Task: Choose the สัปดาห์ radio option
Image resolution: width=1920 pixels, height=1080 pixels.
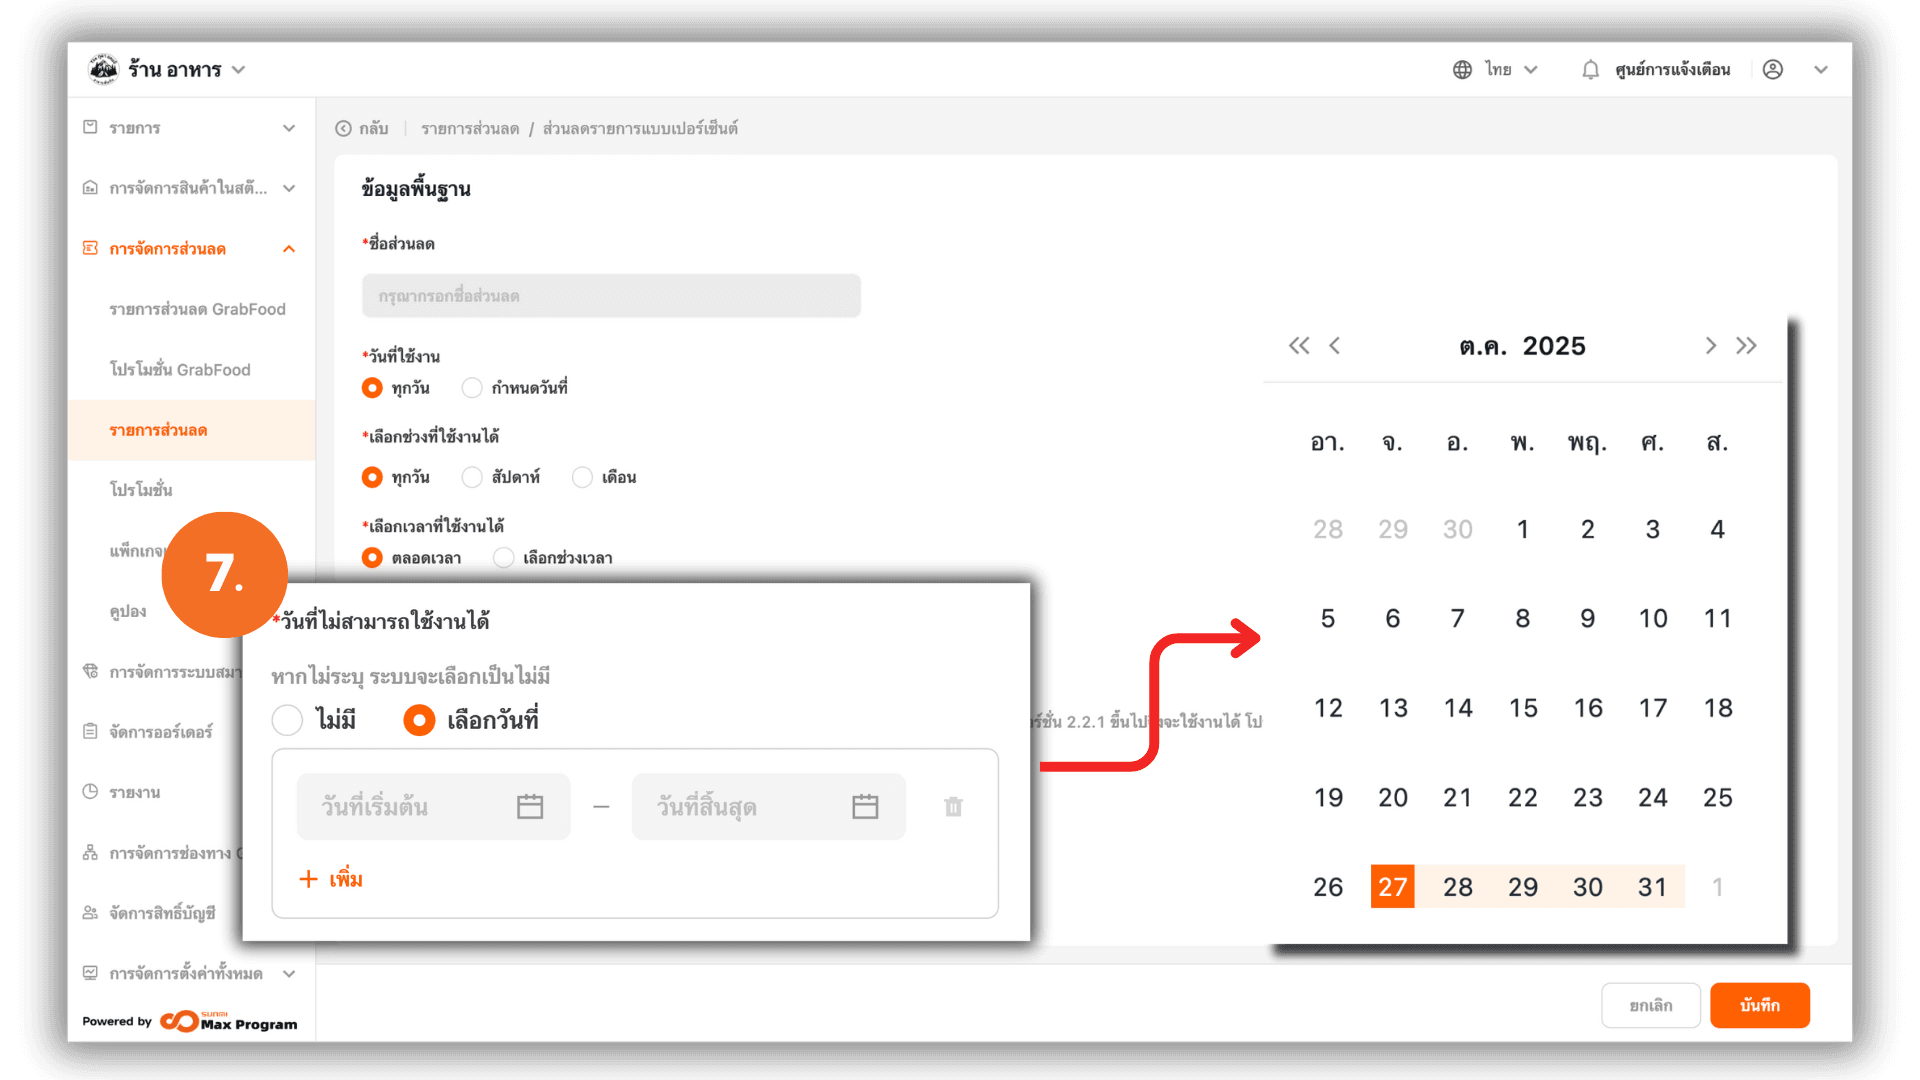Action: (472, 477)
